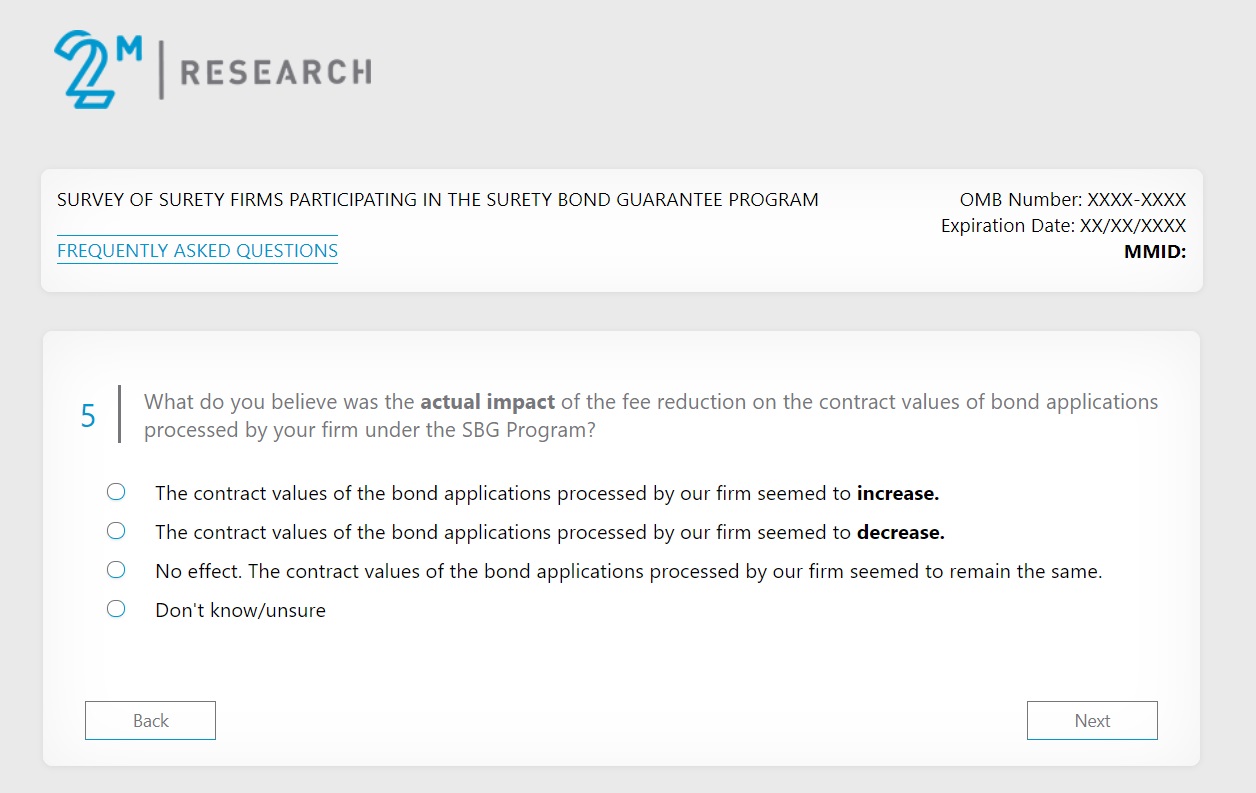Mark the 'Don't know/unsure' radio button
1256x793 pixels.
coord(116,609)
